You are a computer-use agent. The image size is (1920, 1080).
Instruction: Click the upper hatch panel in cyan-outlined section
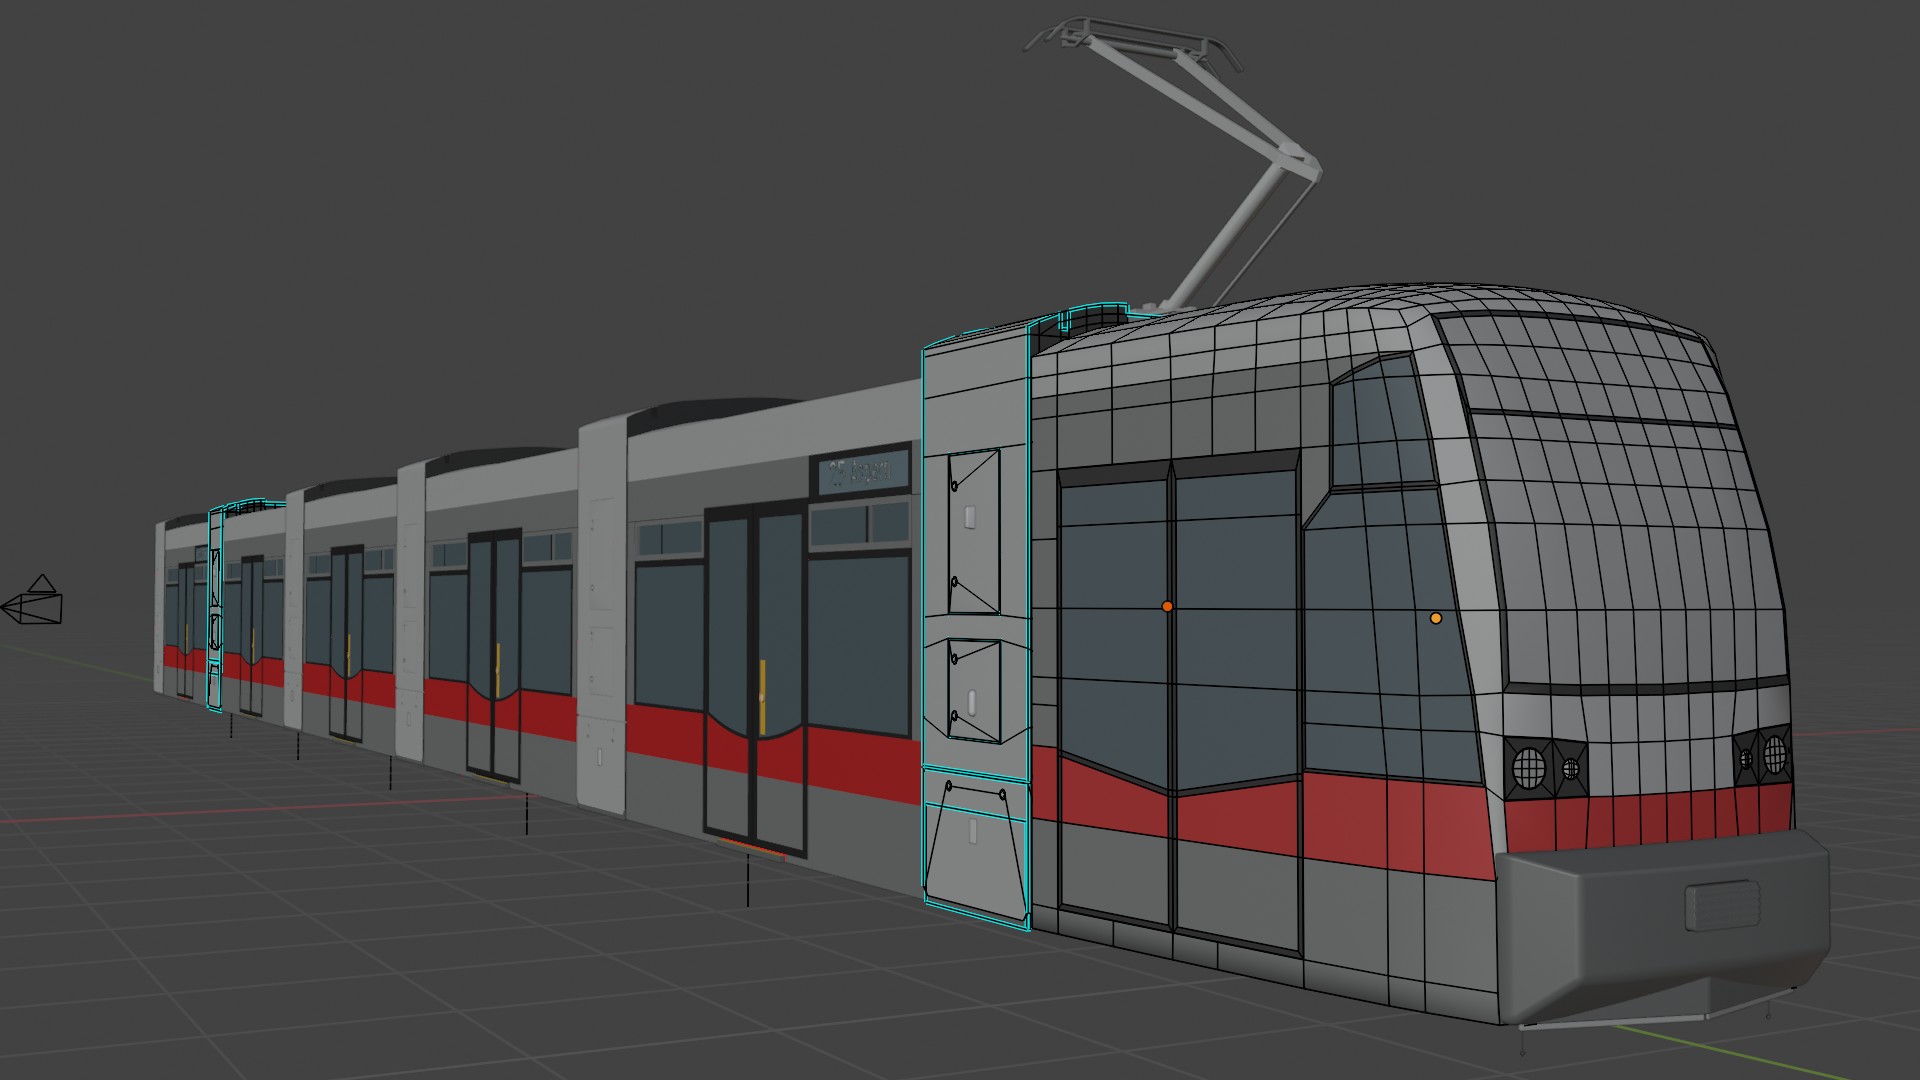click(x=974, y=531)
